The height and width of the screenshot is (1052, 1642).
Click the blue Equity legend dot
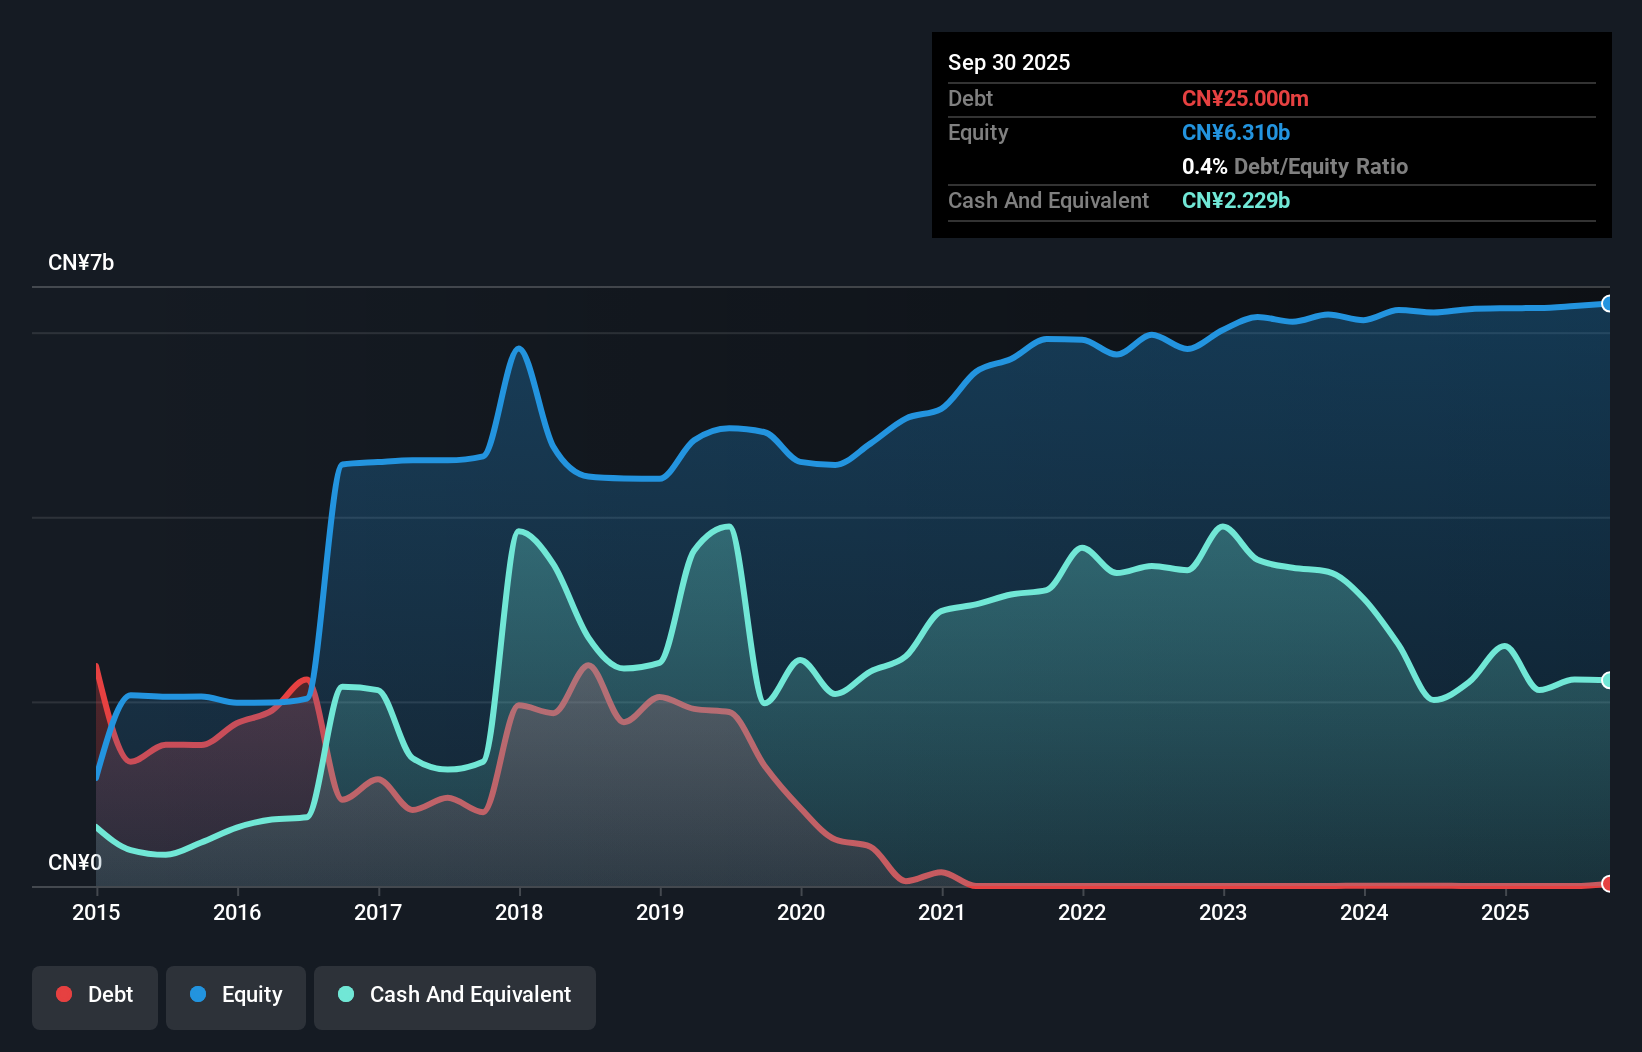[x=196, y=994]
